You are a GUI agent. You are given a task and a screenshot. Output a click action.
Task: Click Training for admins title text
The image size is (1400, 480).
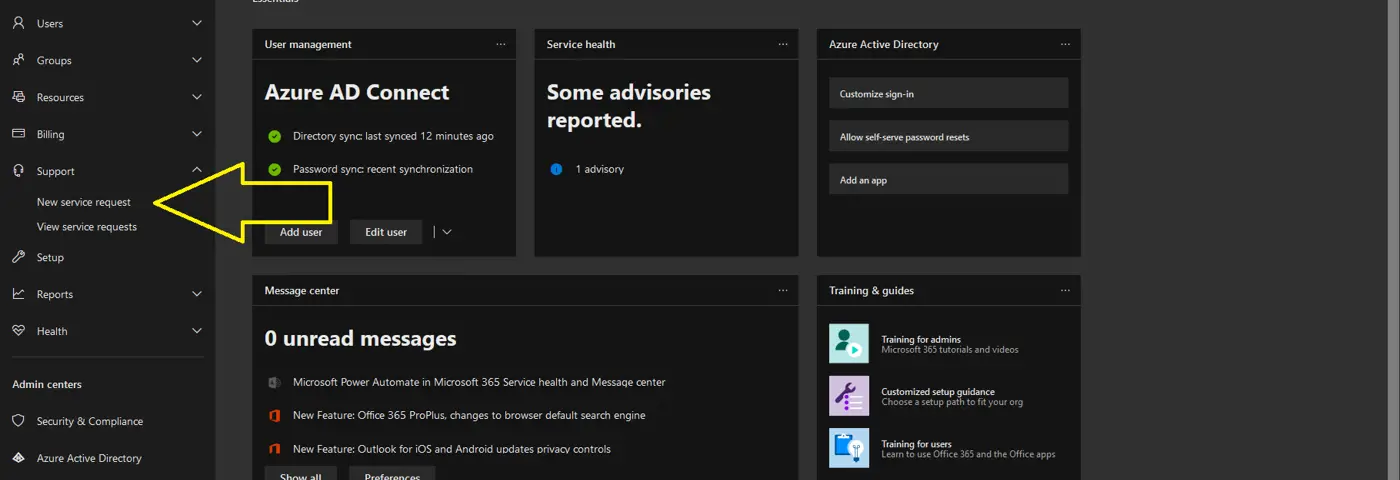click(921, 339)
